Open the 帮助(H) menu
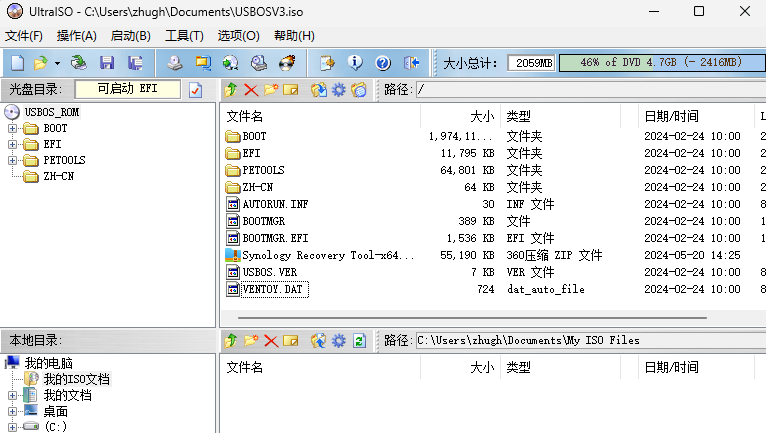The height and width of the screenshot is (433, 766). (294, 36)
